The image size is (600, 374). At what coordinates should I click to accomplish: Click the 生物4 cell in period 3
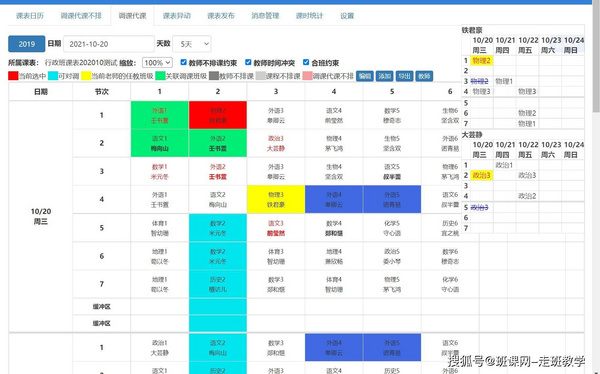334,171
